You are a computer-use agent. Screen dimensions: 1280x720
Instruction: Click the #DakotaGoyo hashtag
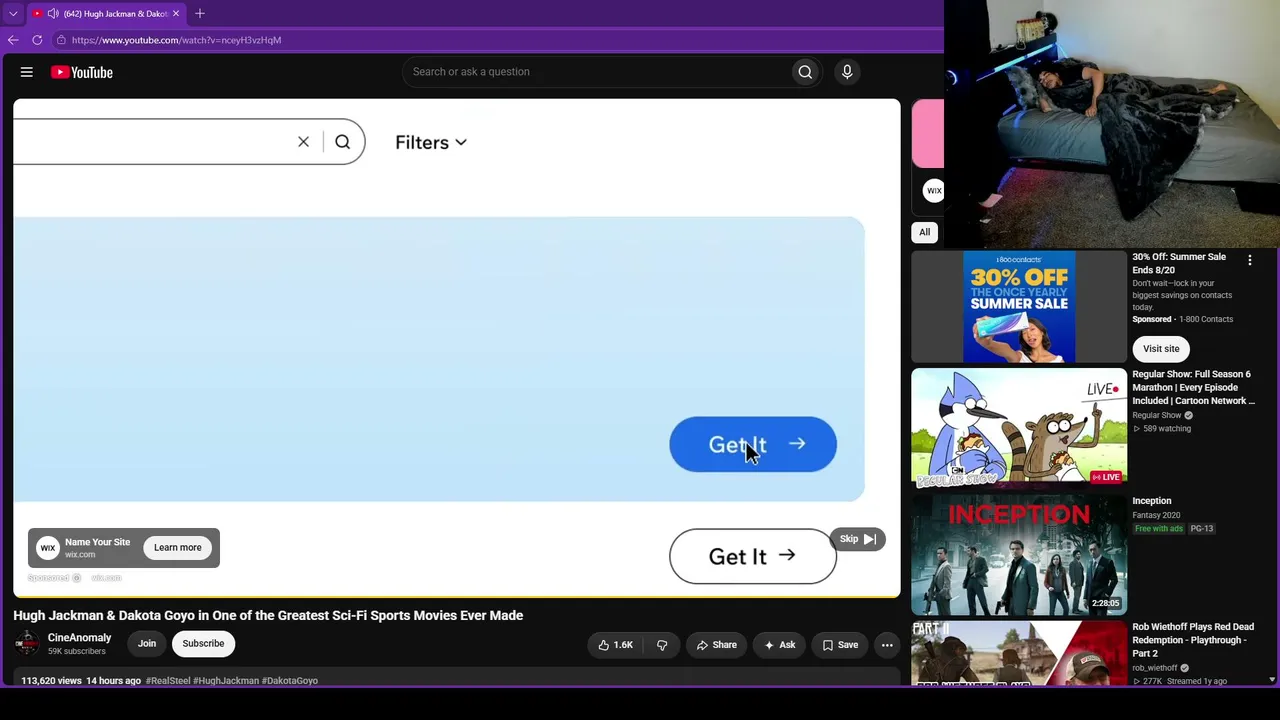[x=290, y=681]
